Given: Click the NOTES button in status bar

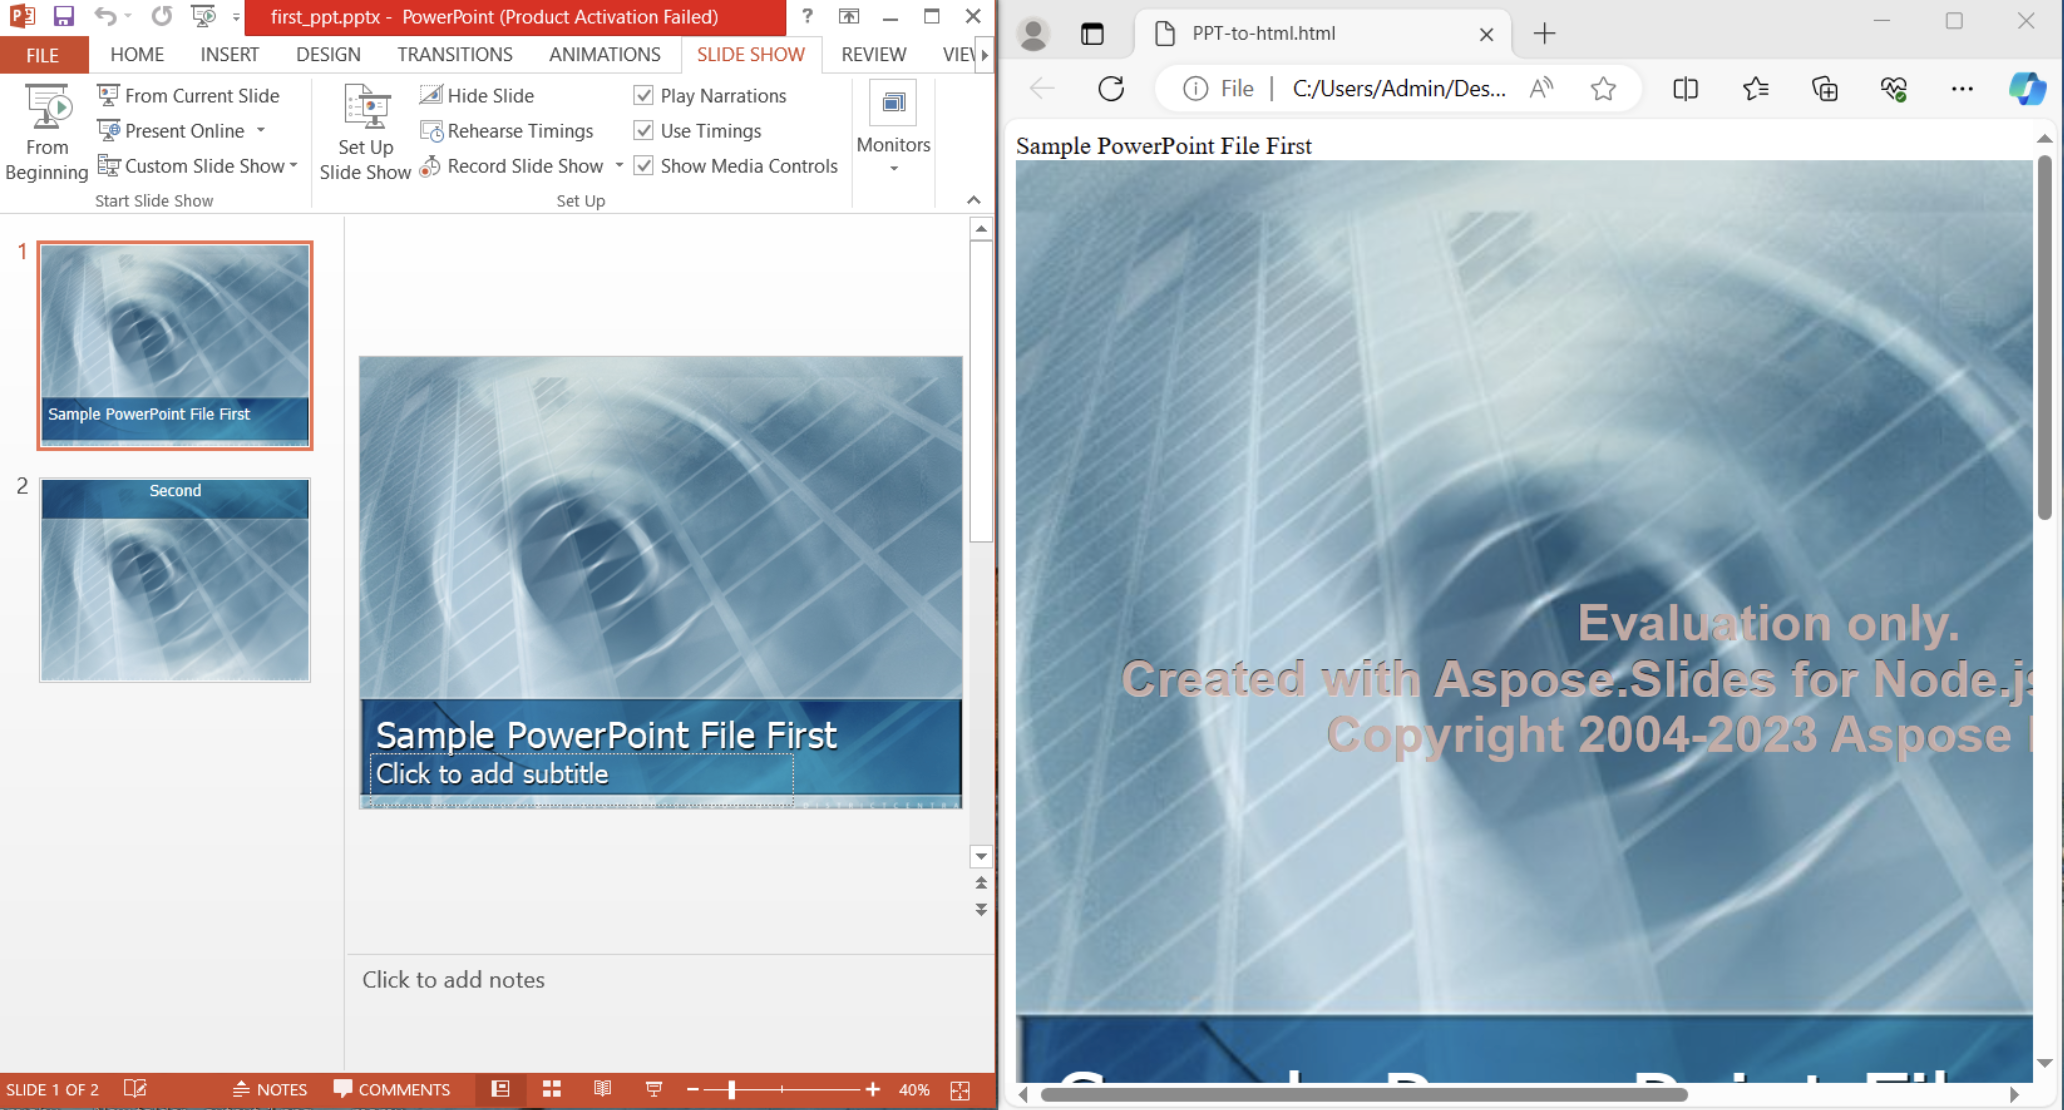Looking at the screenshot, I should point(270,1089).
